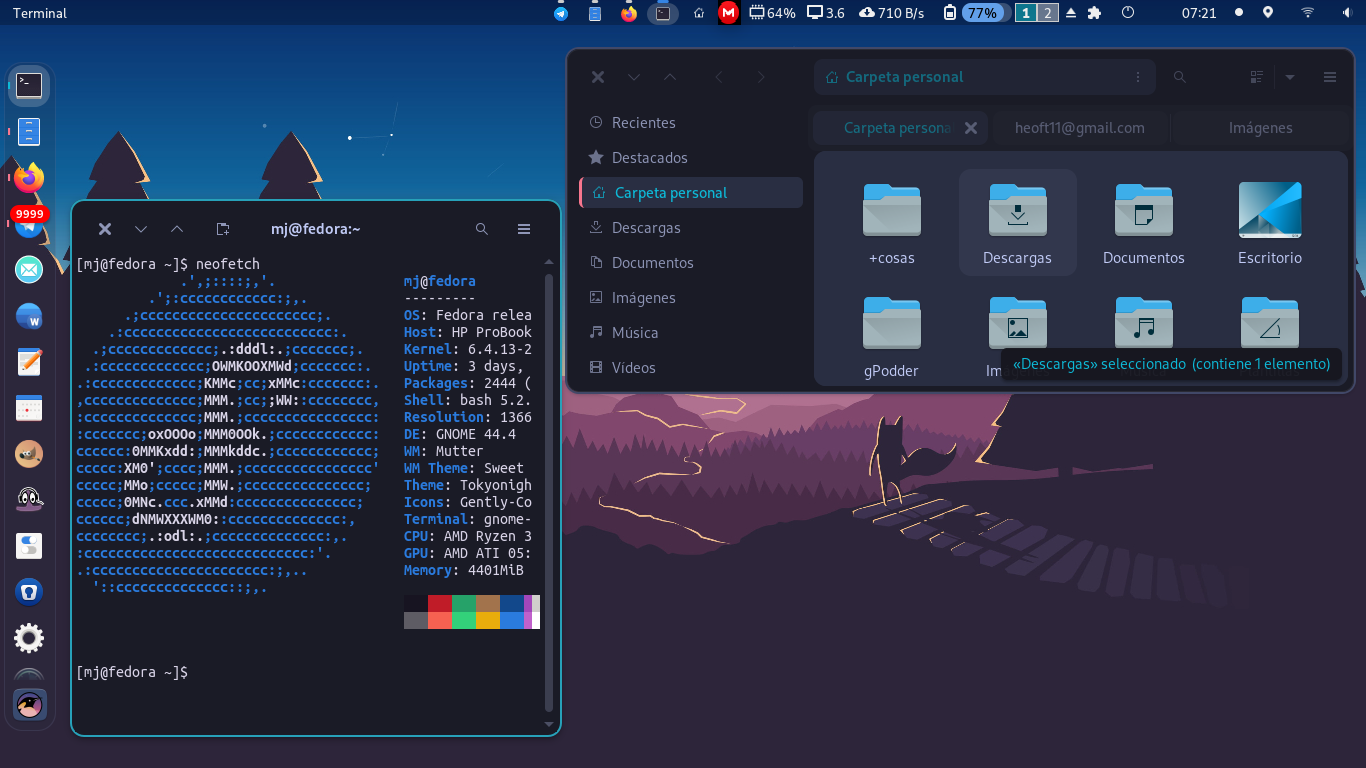Click the 64% memory usage indicator
Screen dimensions: 1366x768
pyautogui.click(x=772, y=13)
